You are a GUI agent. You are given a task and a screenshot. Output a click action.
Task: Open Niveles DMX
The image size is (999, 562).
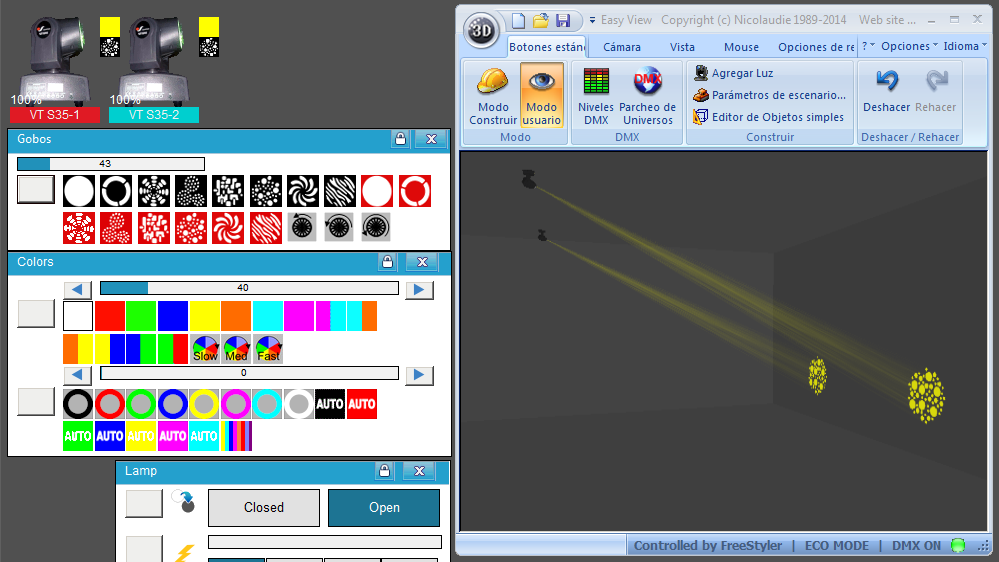(596, 96)
